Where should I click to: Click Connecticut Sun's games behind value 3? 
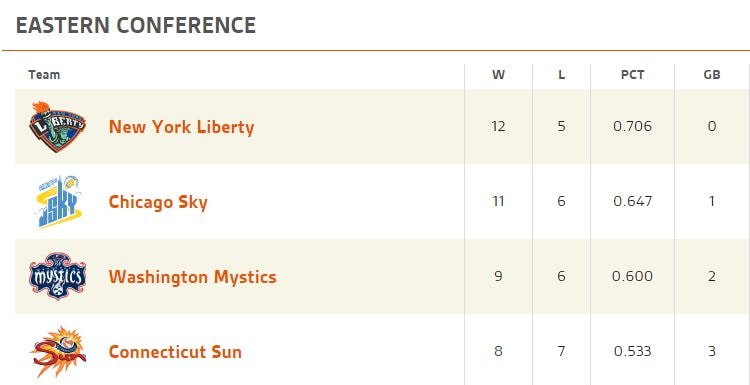712,352
